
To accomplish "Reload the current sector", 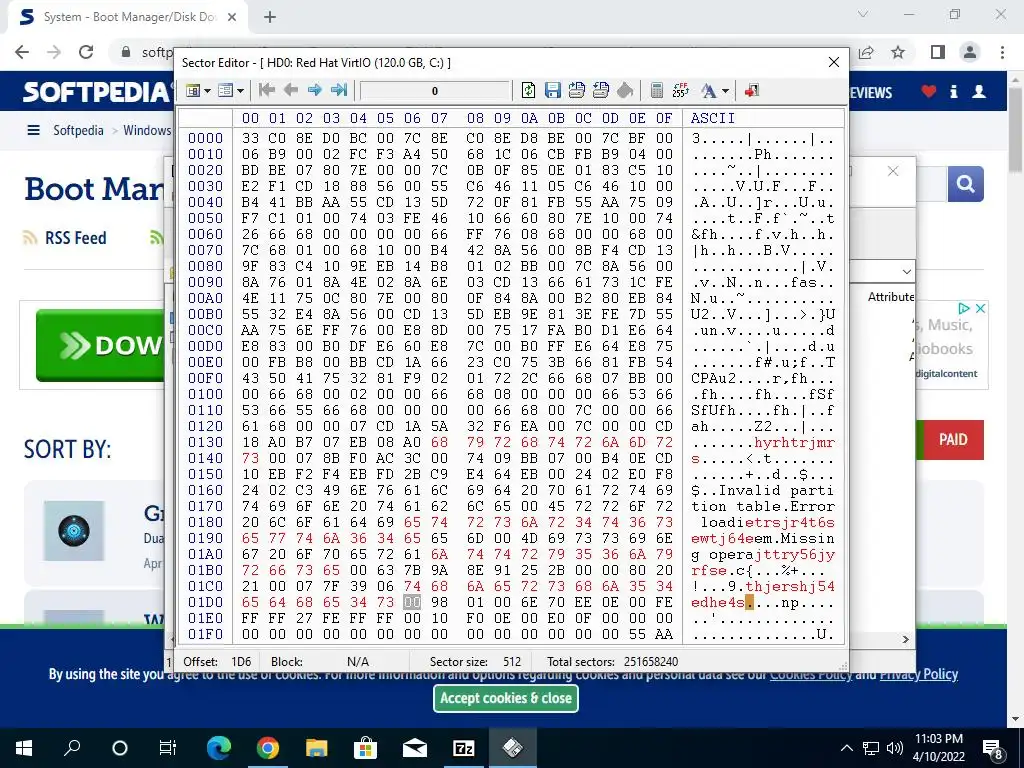I will click(528, 90).
